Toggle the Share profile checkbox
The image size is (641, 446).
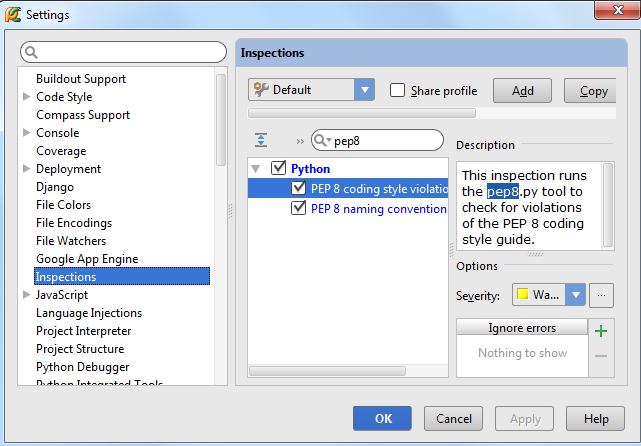pos(397,90)
